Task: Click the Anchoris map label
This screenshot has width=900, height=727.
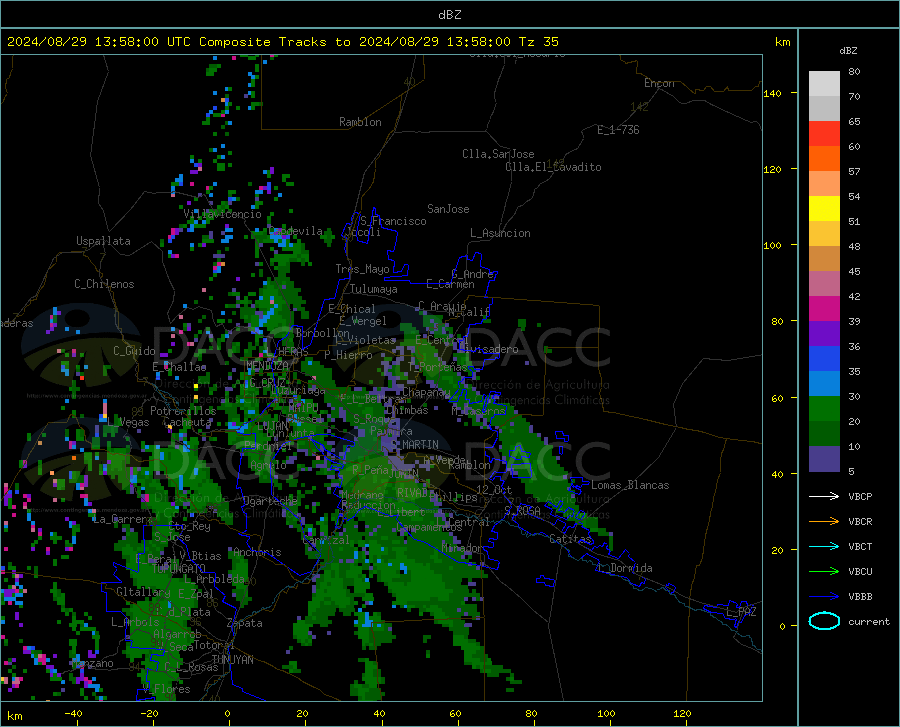Action: 257,552
